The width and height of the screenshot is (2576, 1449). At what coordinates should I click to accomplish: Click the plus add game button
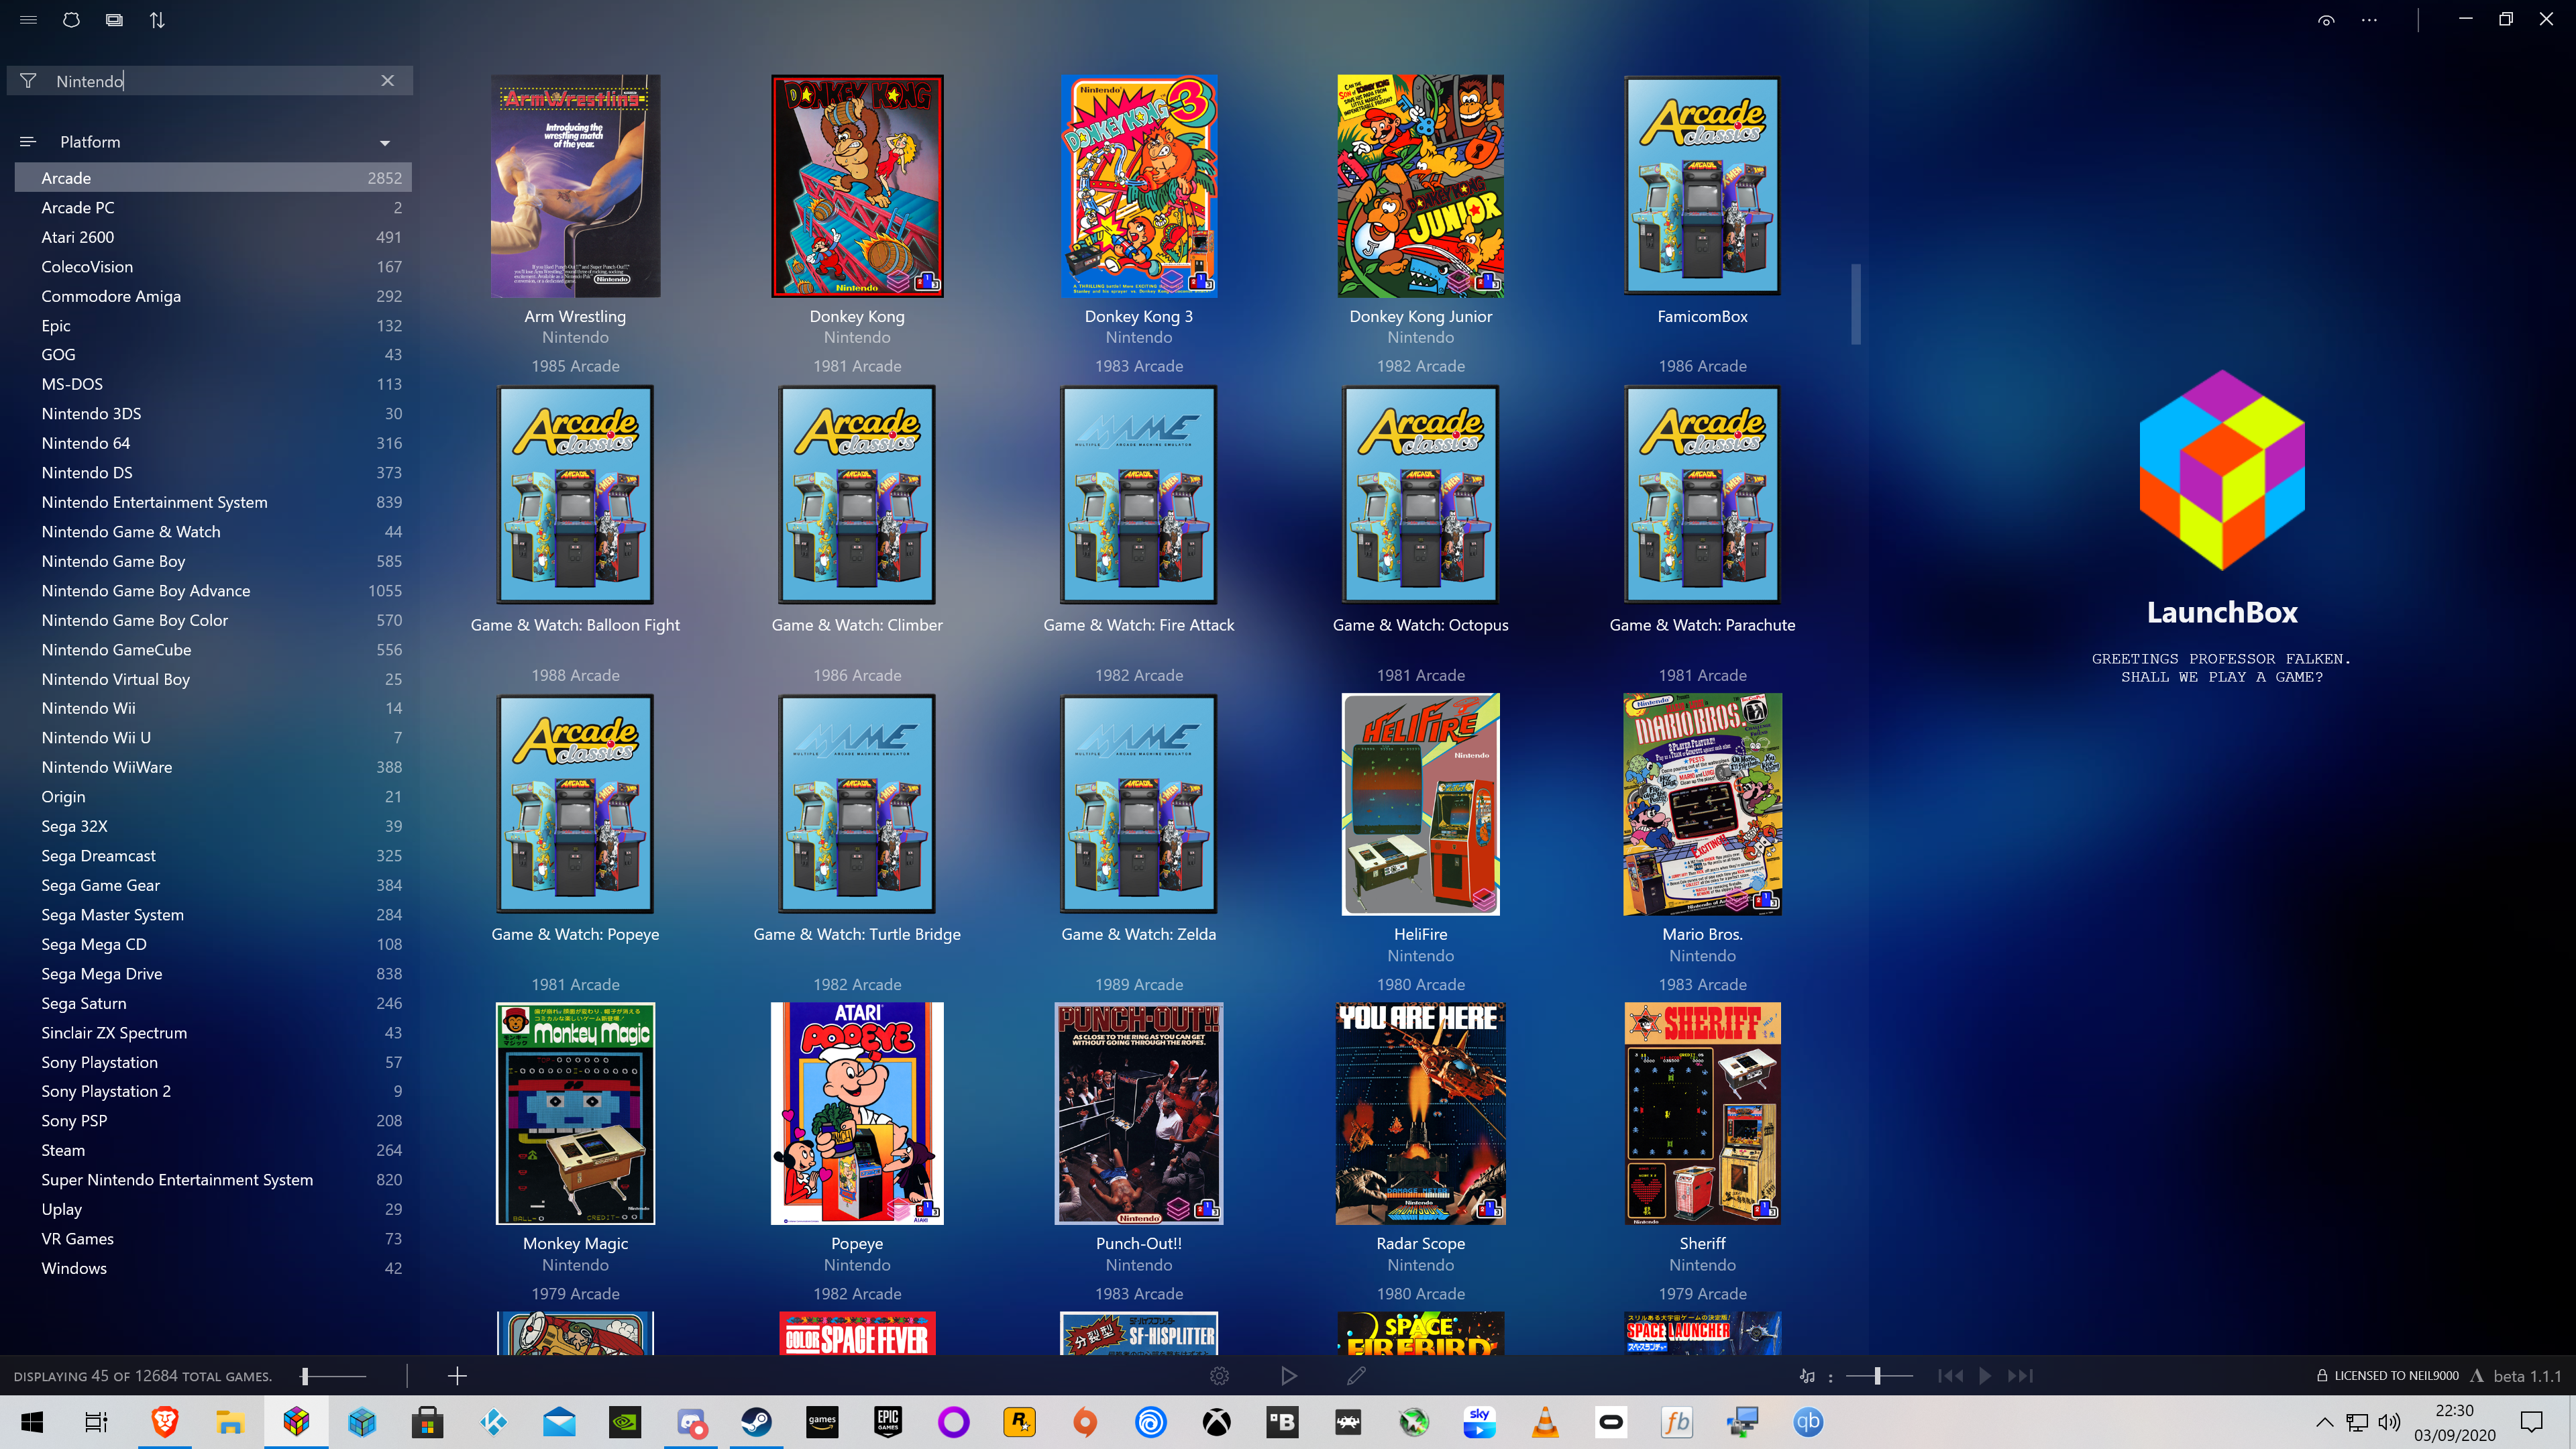pos(457,1377)
